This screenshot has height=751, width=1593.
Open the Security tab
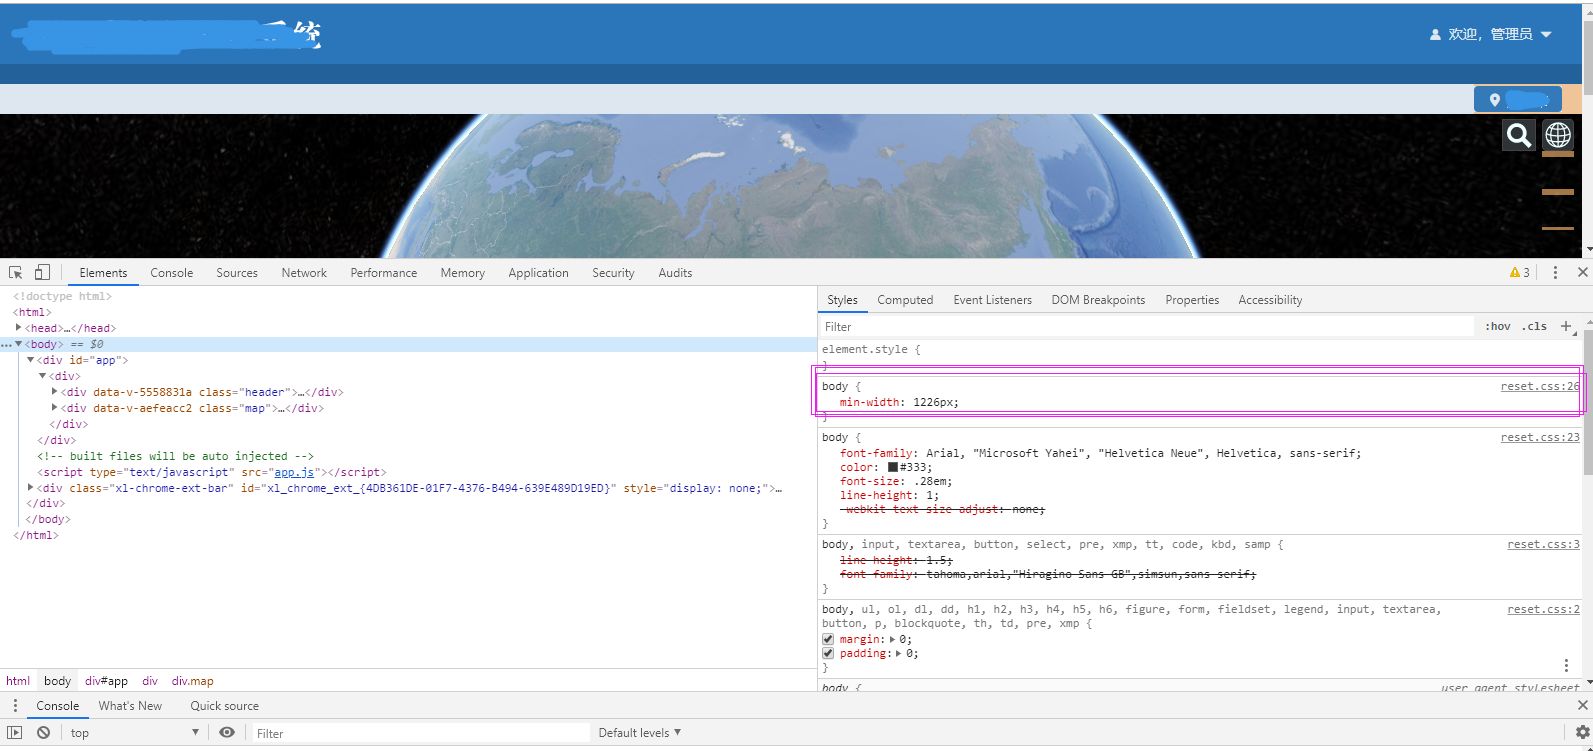tap(613, 272)
